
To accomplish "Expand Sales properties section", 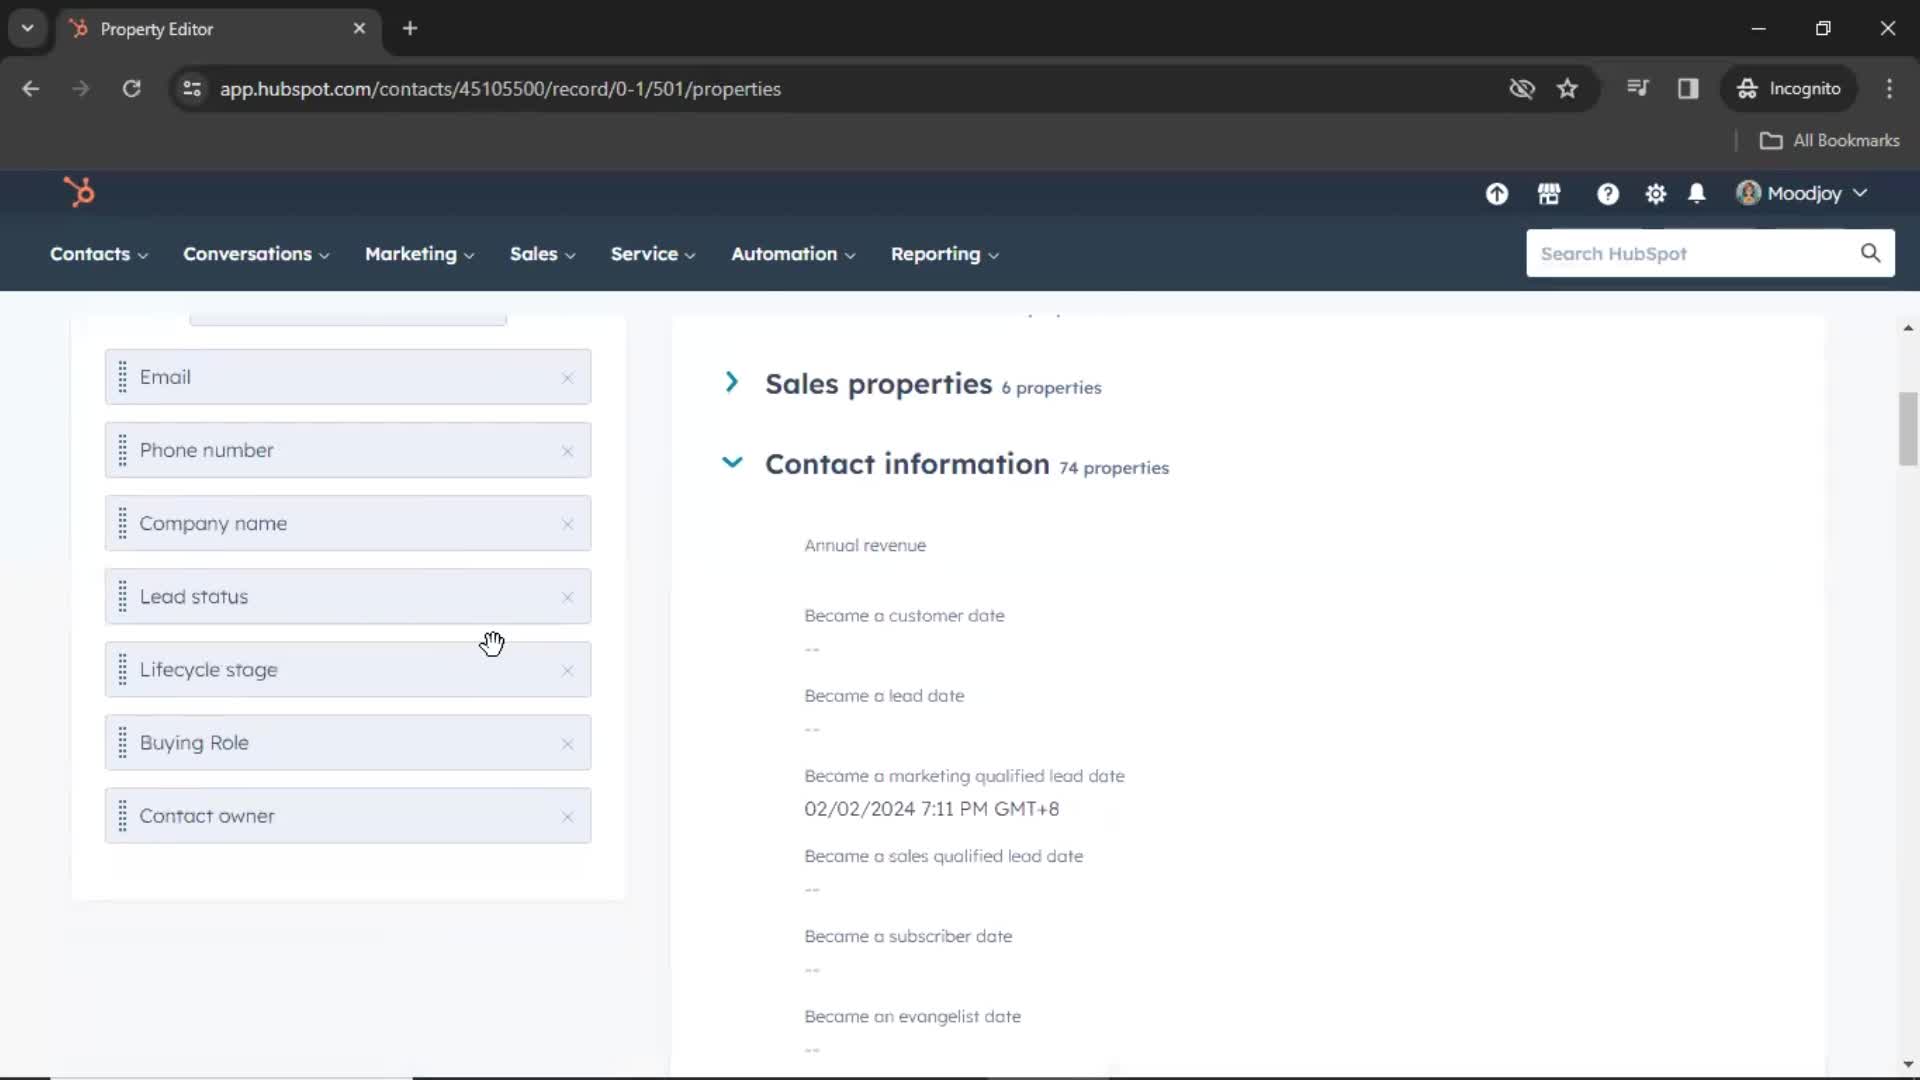I will (732, 382).
